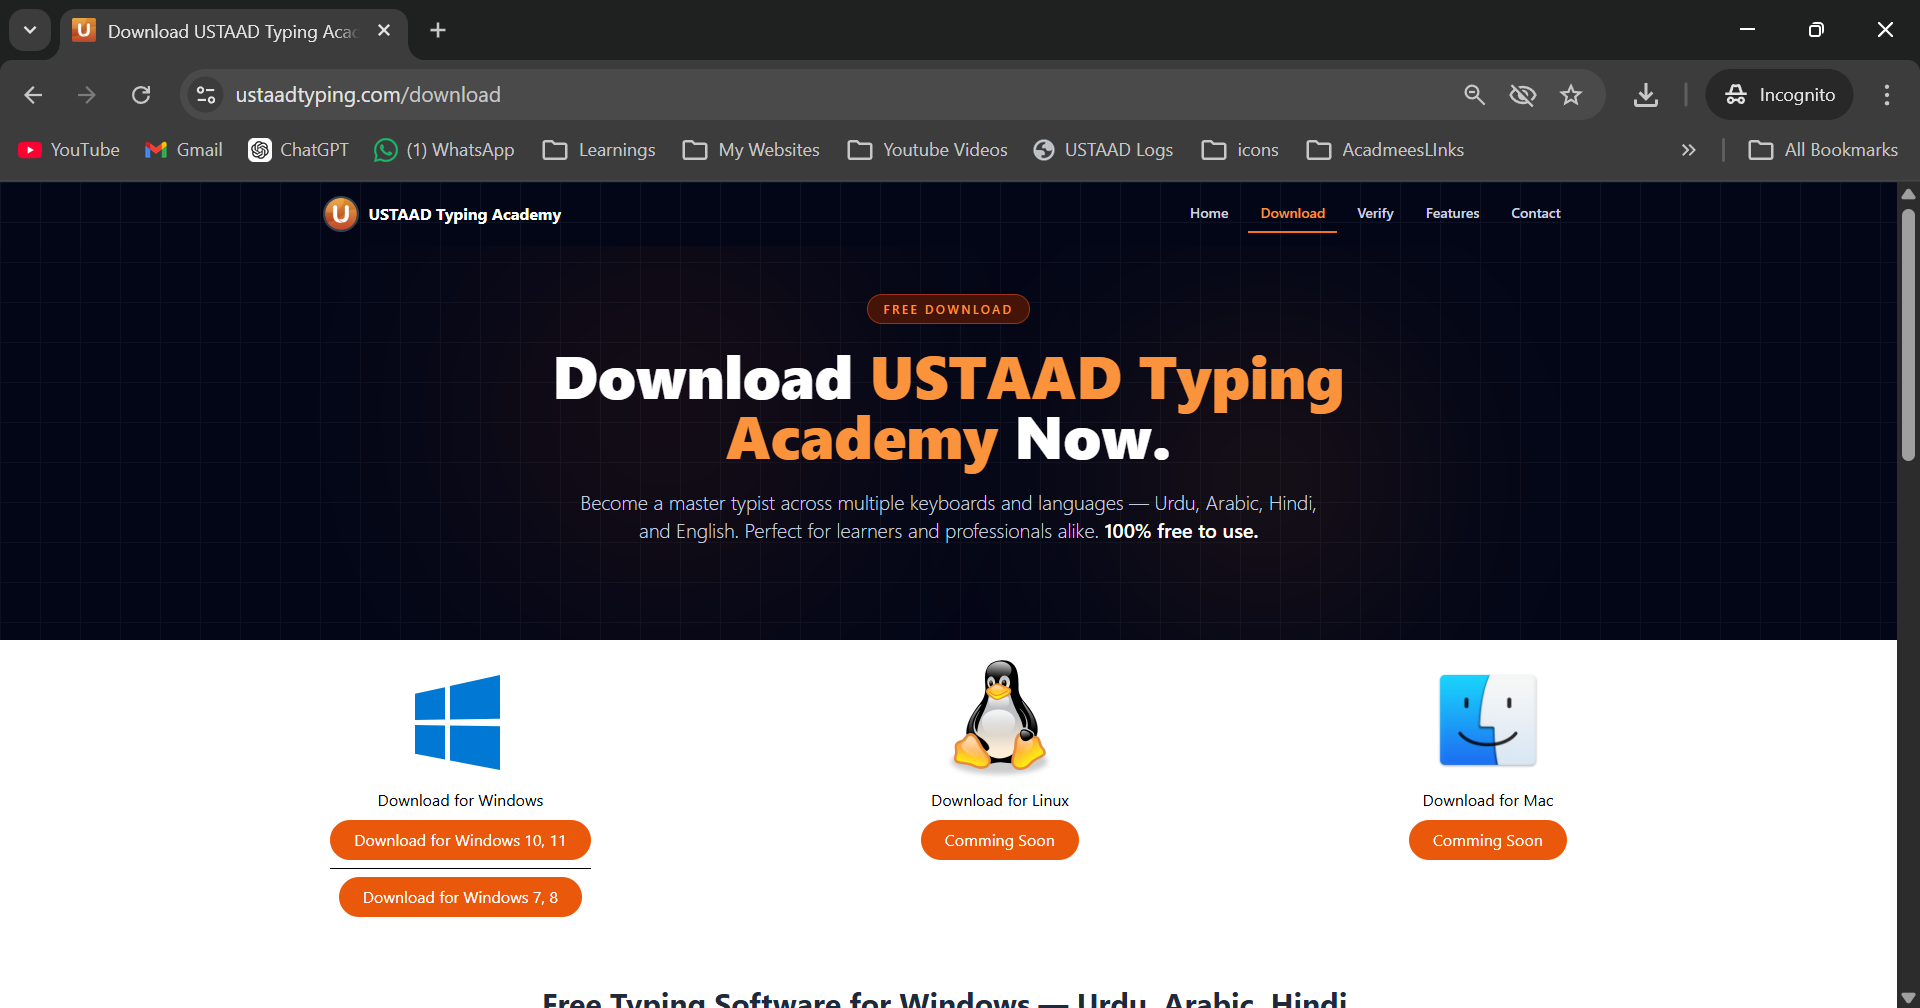Click the third-party cookies blocked eye icon
This screenshot has width=1920, height=1008.
click(x=1522, y=95)
